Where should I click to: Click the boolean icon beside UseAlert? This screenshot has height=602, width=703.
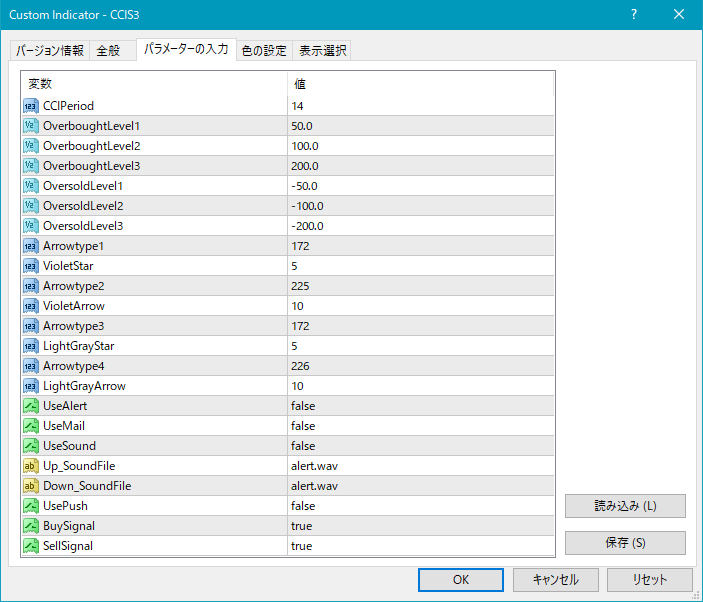(x=30, y=406)
